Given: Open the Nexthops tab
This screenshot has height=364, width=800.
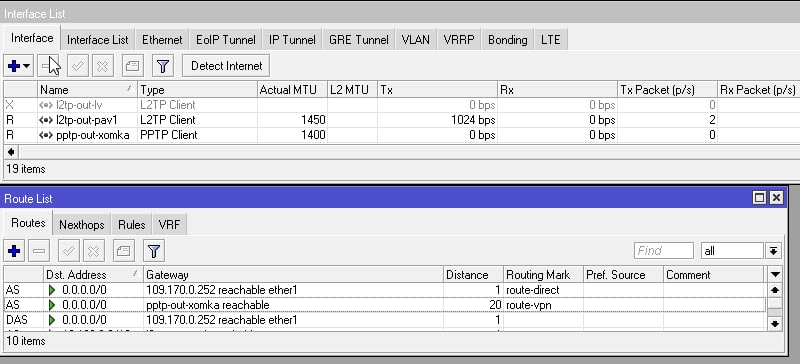Looking at the screenshot, I should coord(82,225).
